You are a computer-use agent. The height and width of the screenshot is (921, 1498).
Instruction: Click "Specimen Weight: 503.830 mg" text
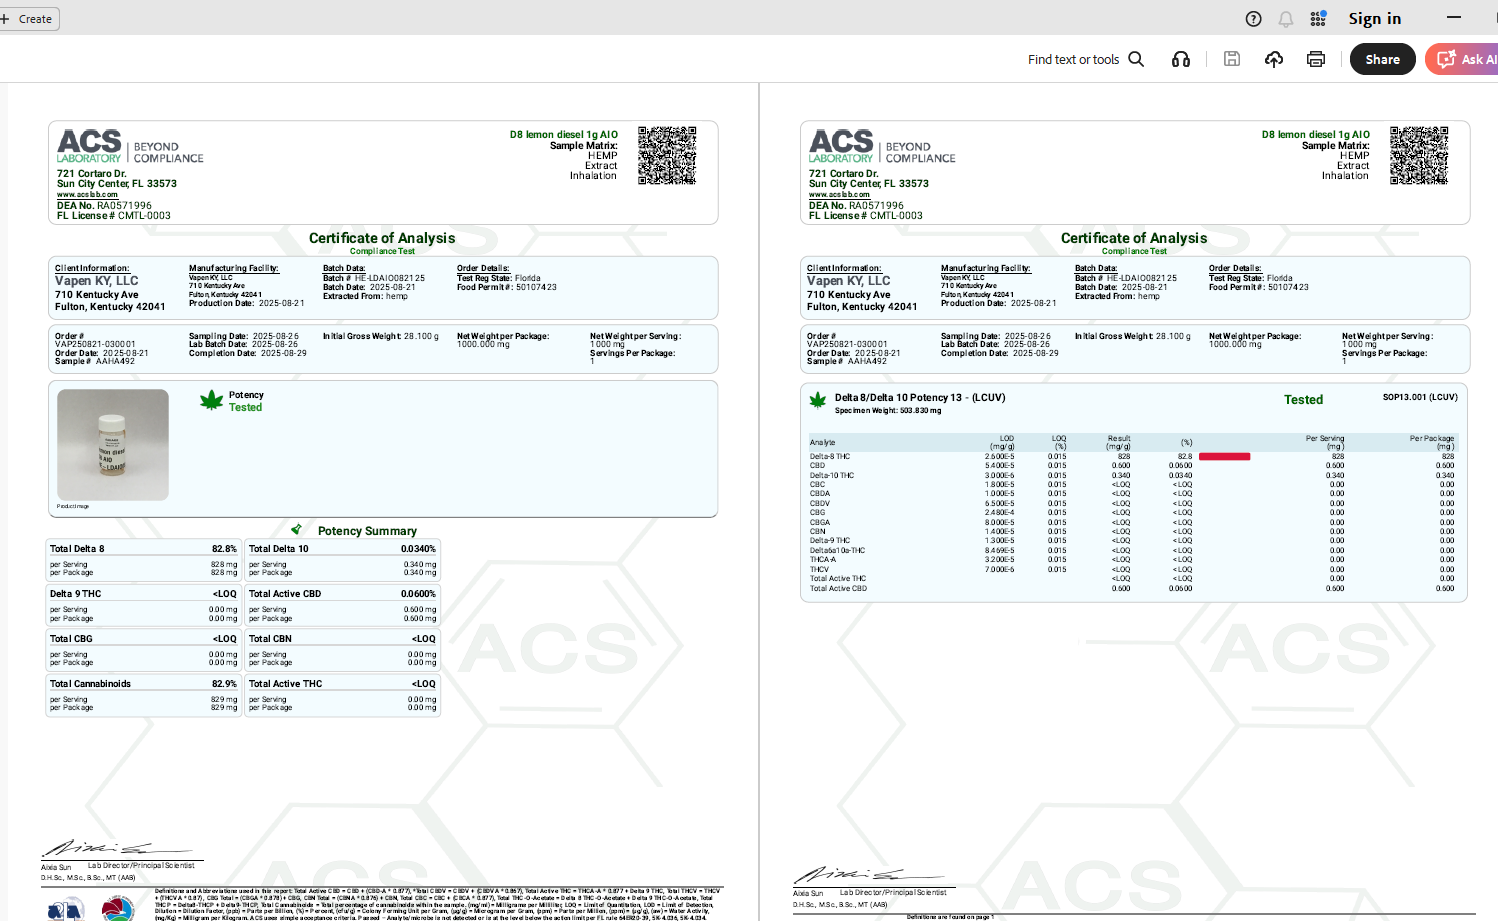coord(888,411)
